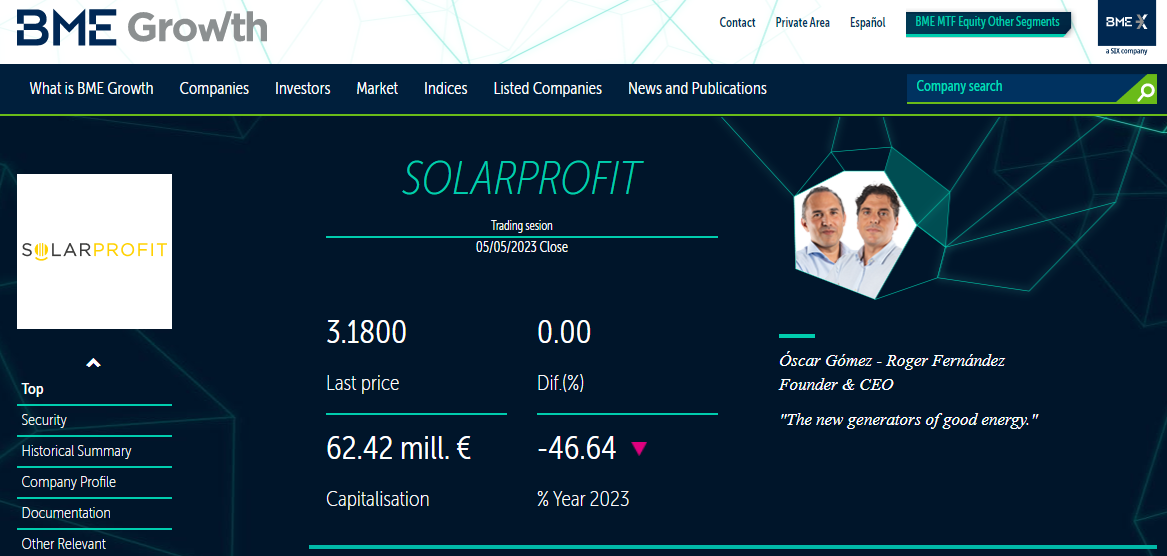Go to the Private Area
The image size is (1167, 556).
click(802, 23)
